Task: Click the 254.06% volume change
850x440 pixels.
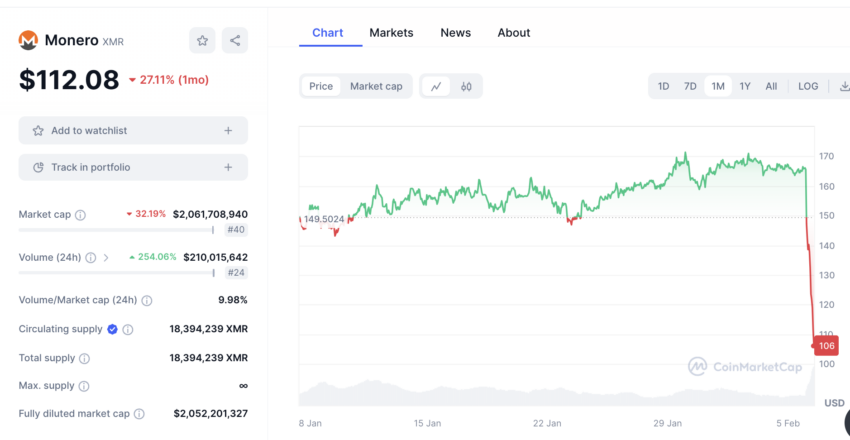Action: pos(153,257)
